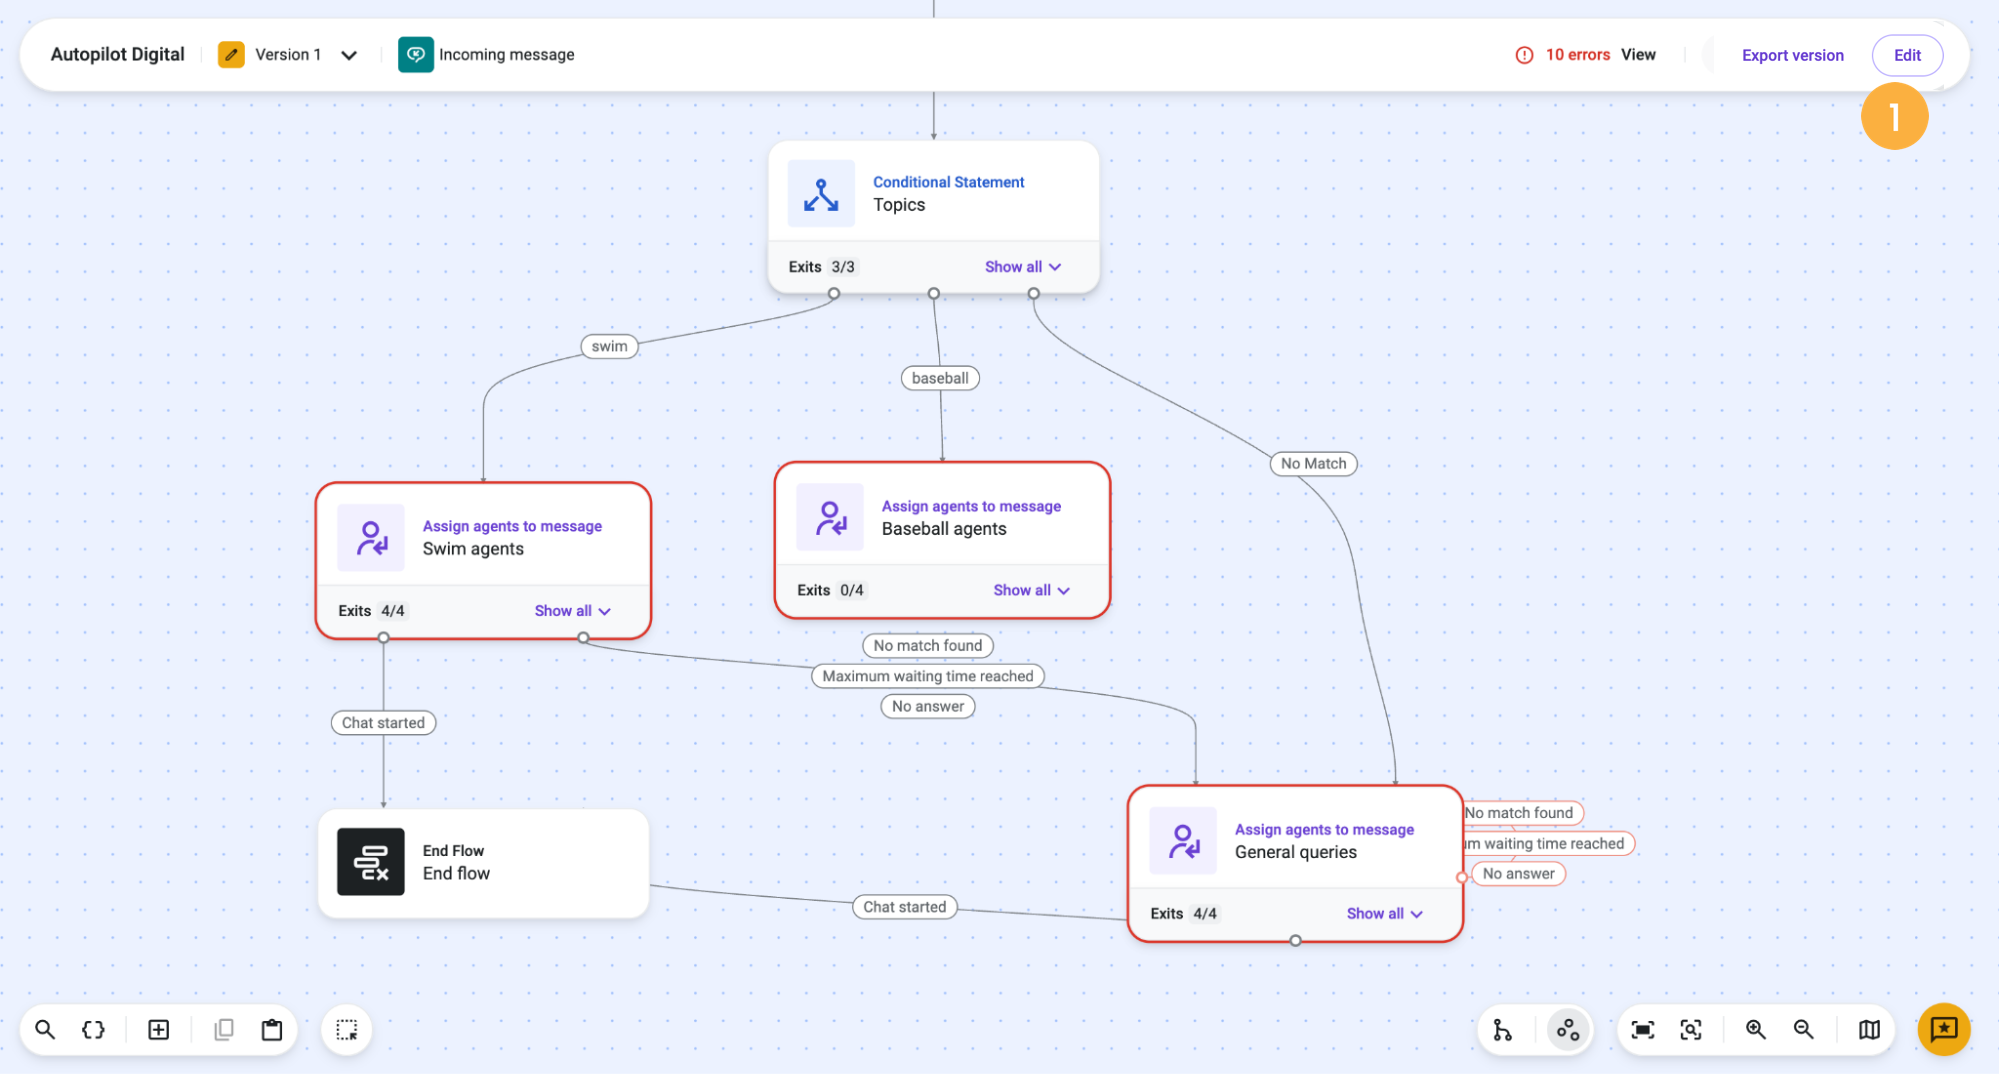Viewport: 1999px width, 1074px height.
Task: Click the yellow pencil draft version icon
Action: tap(231, 54)
